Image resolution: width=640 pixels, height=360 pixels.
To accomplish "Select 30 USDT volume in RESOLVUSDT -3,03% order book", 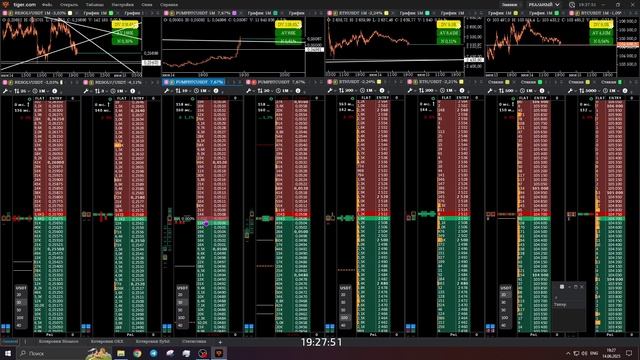I will coord(19,302).
